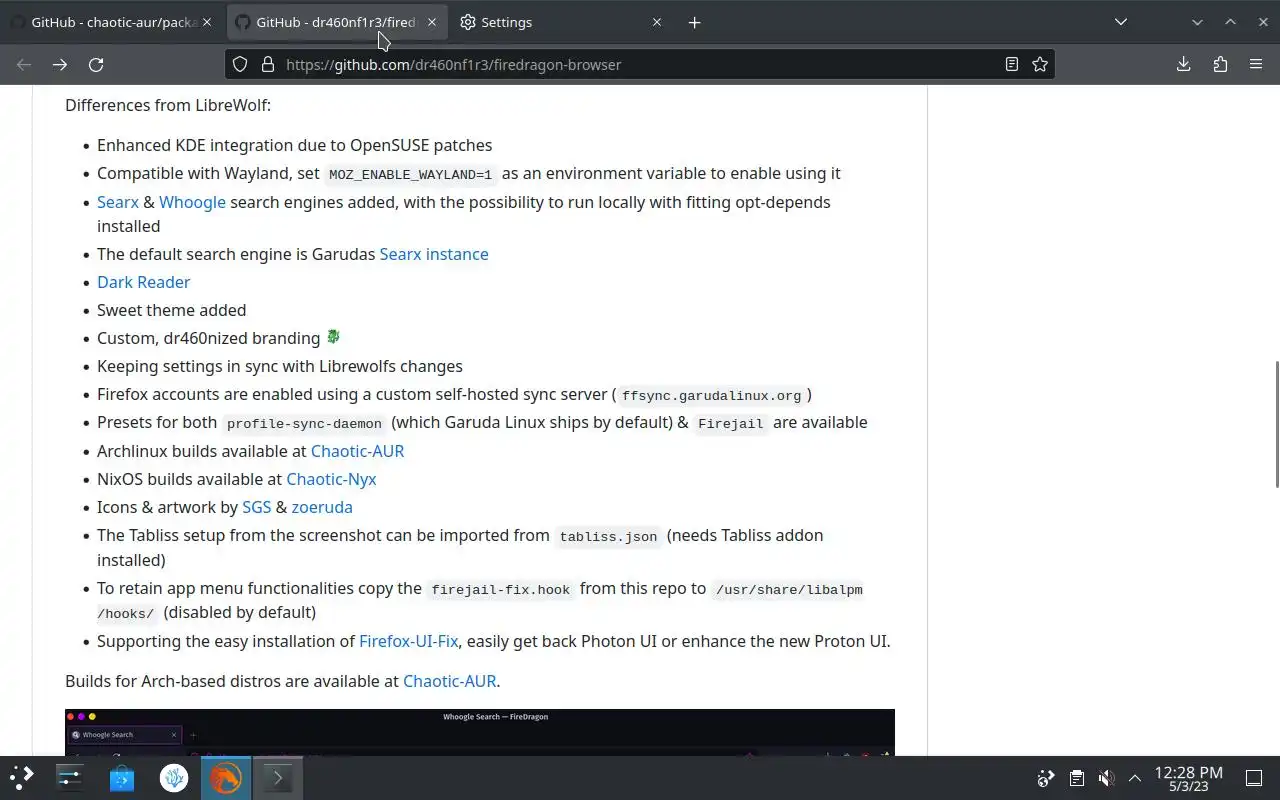Click the address bar URL field
The height and width of the screenshot is (800, 1280).
[x=640, y=64]
